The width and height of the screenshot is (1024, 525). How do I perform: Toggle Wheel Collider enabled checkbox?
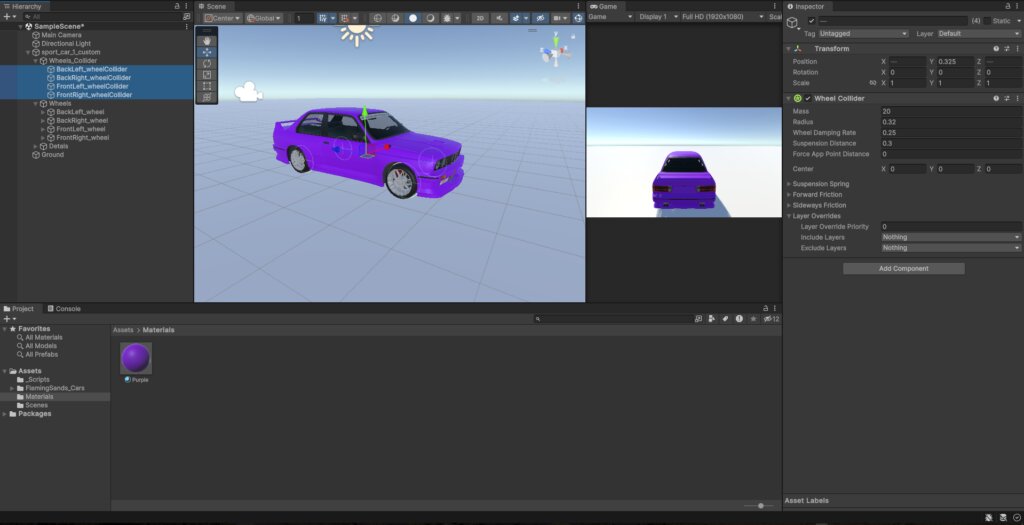click(x=808, y=98)
